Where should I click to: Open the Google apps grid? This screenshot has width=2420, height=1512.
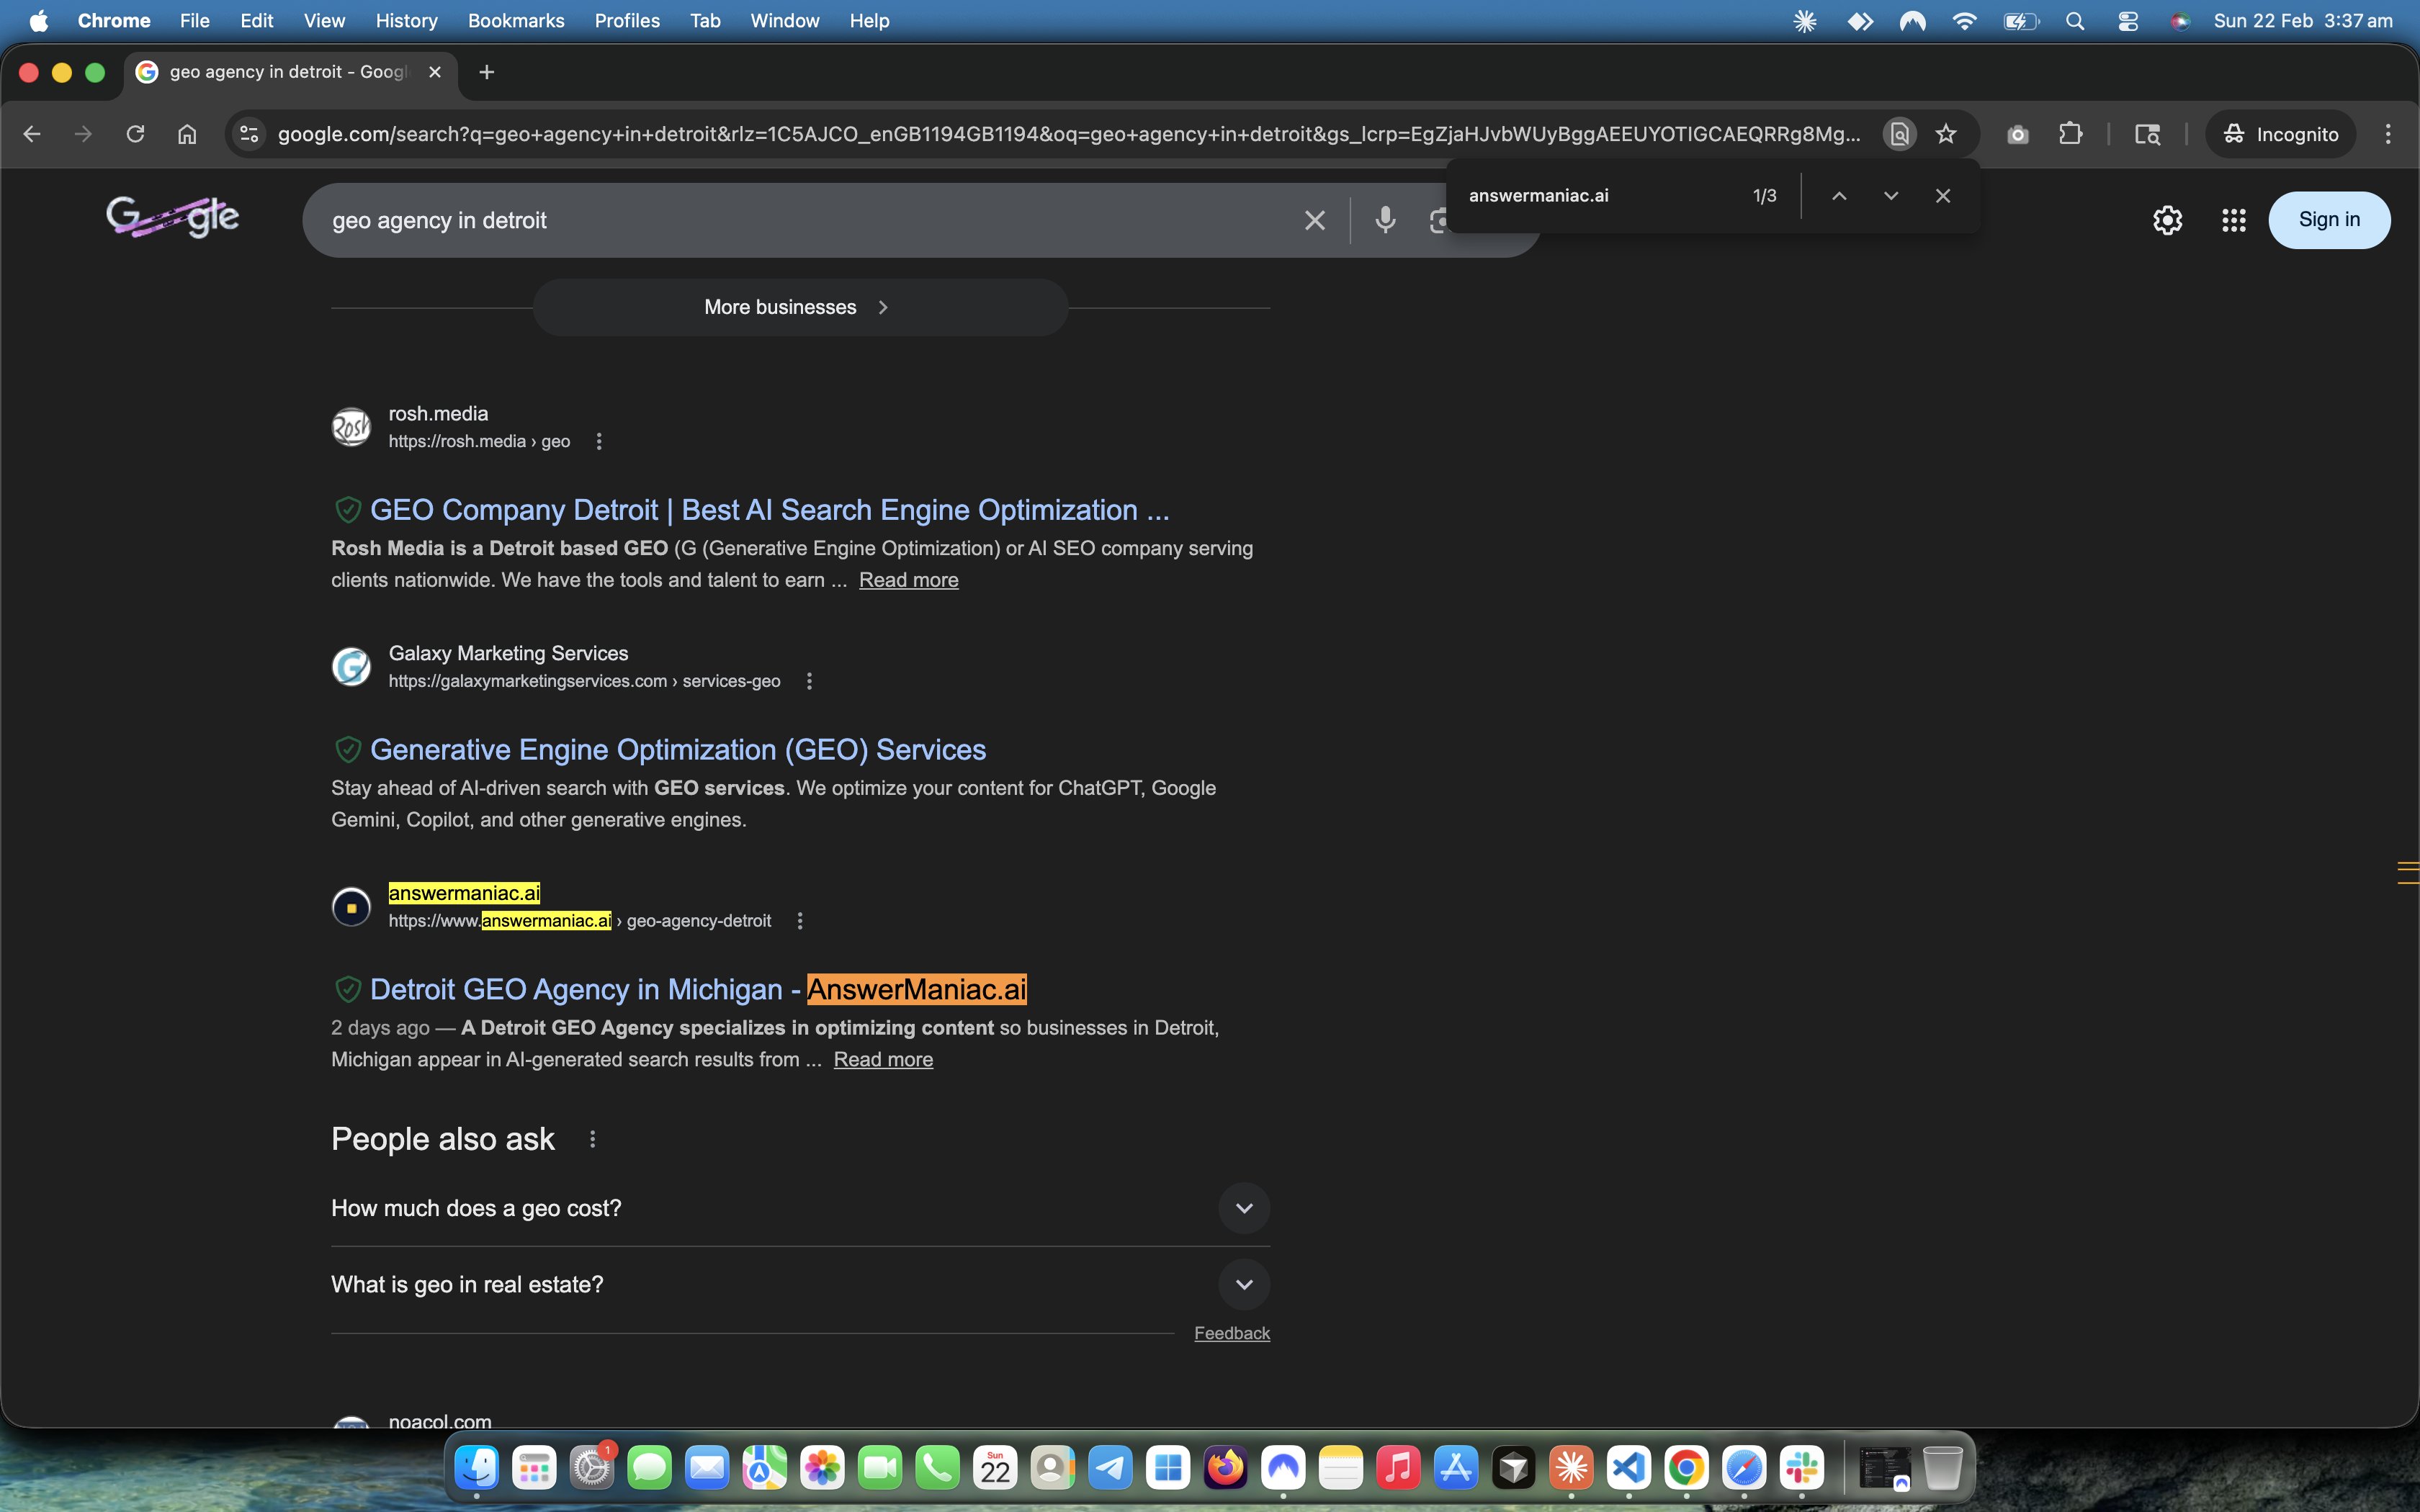(x=2233, y=220)
